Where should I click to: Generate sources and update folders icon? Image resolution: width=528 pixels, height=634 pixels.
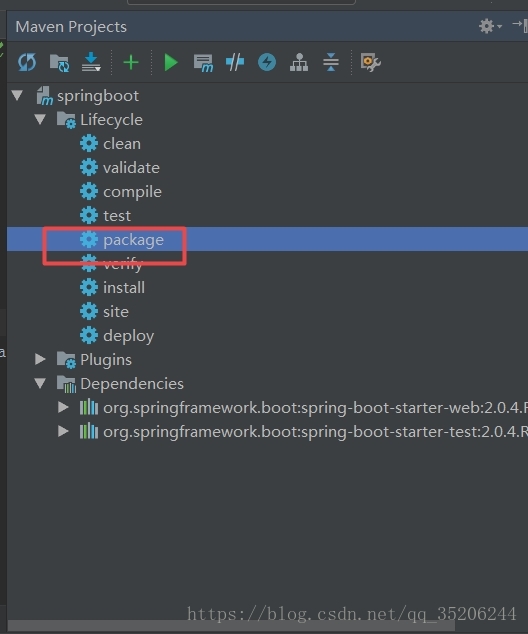click(59, 63)
